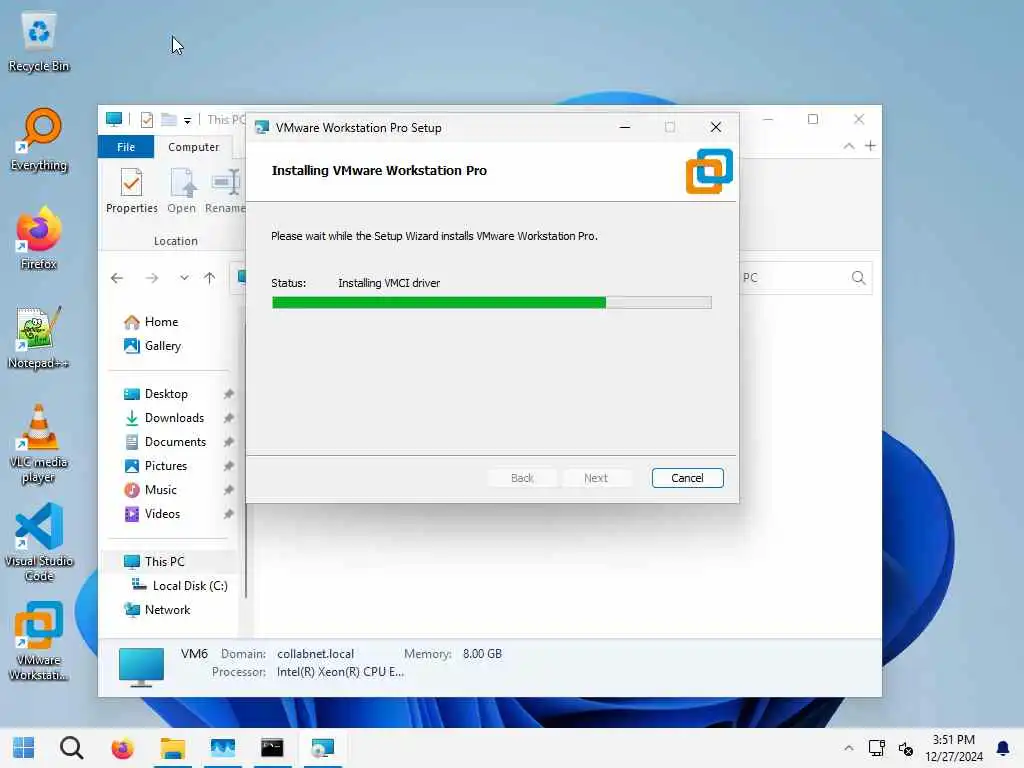The height and width of the screenshot is (768, 1024).
Task: Unpin Downloads using its pin icon
Action: (x=229, y=418)
